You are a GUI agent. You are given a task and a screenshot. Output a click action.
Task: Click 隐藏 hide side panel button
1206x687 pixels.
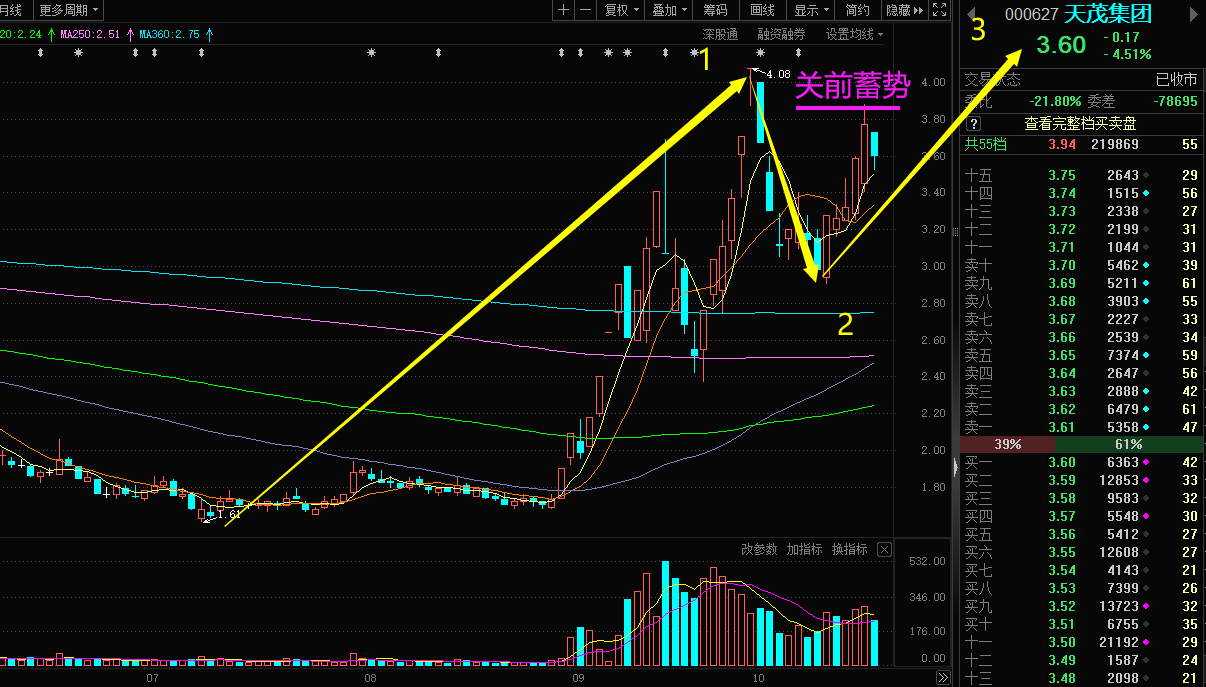coord(903,10)
